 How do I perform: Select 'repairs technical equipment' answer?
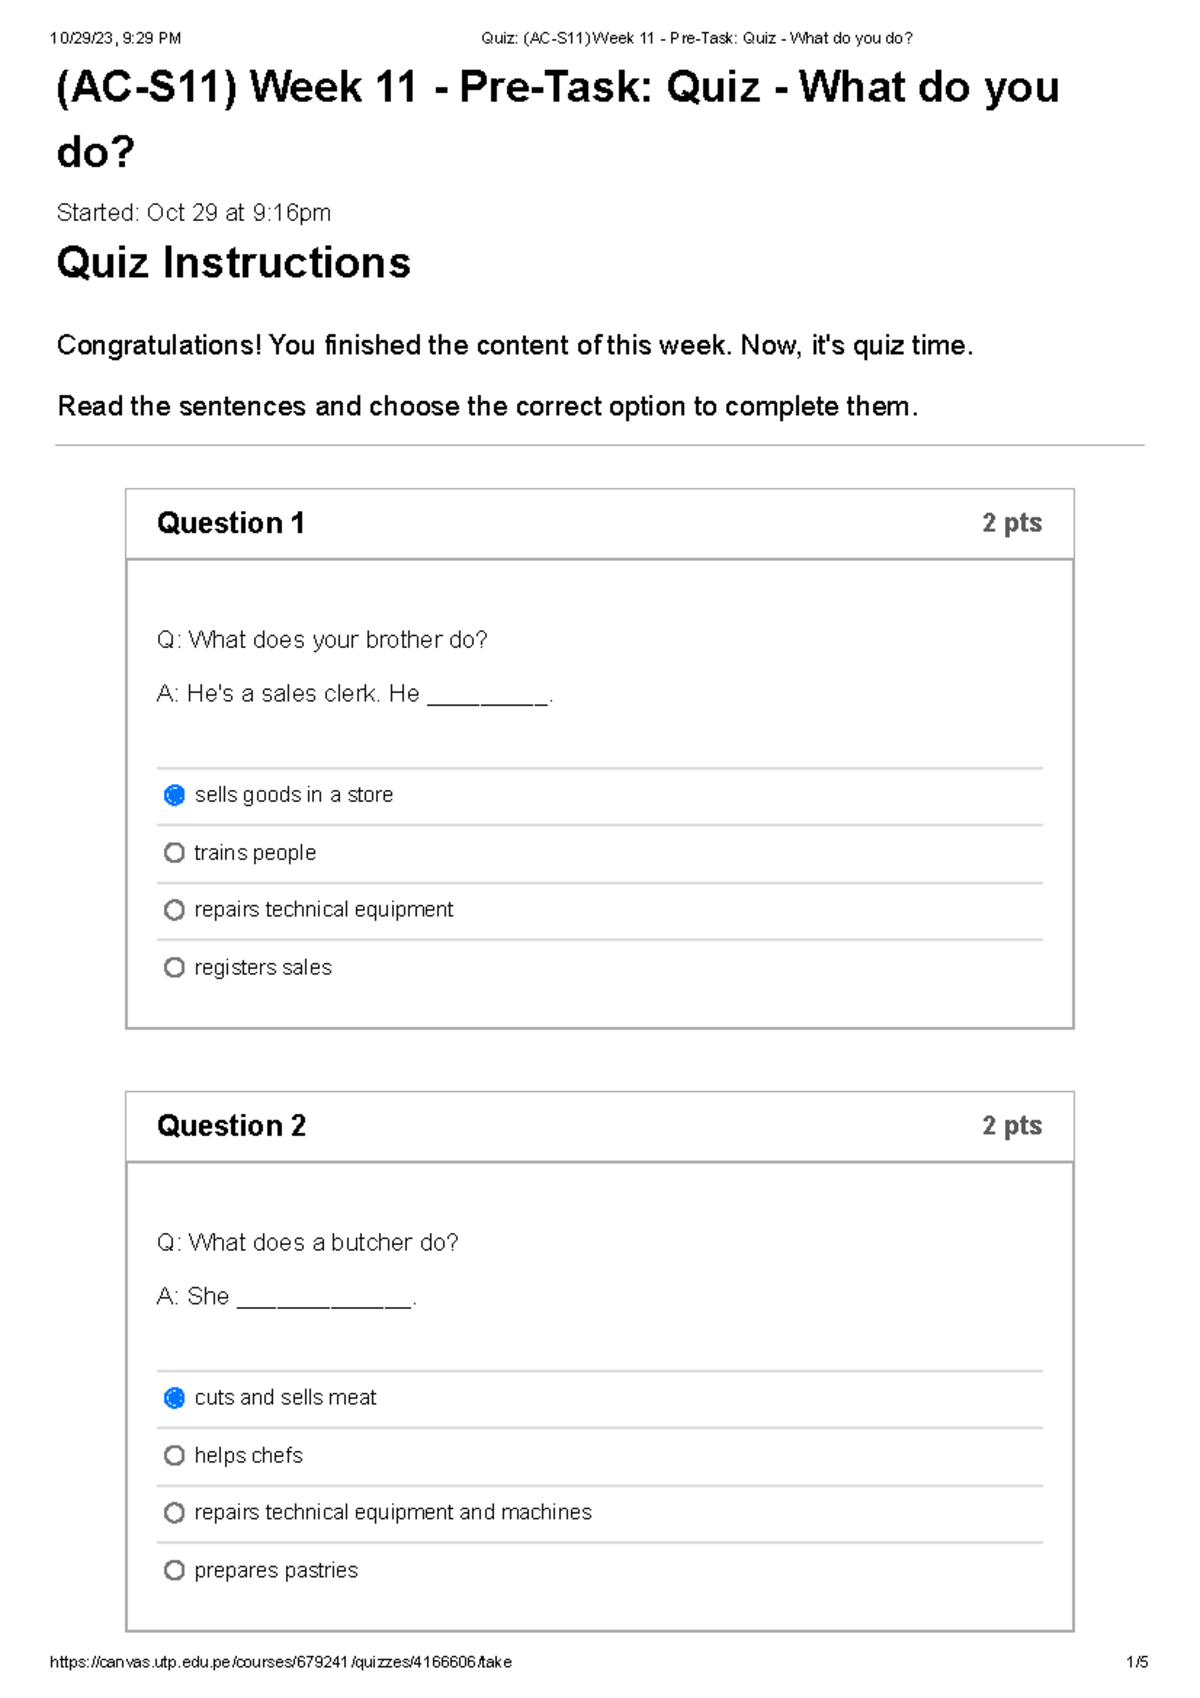coord(174,910)
